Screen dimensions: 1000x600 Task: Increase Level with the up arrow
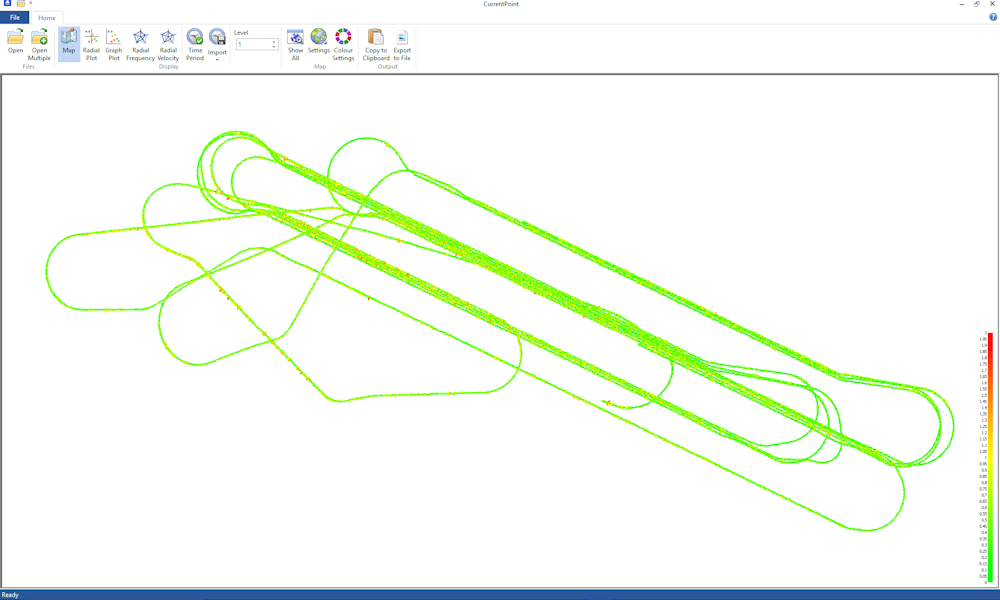click(274, 42)
